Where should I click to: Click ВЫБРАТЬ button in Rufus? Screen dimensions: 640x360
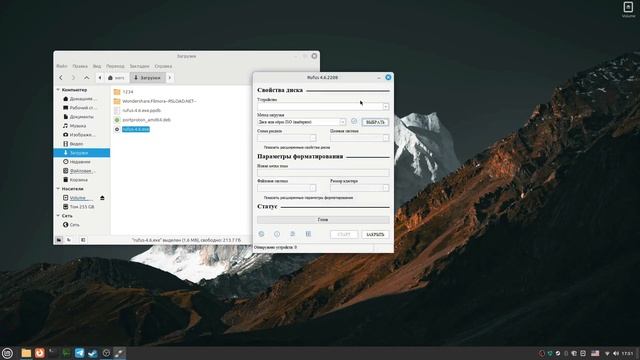375,122
